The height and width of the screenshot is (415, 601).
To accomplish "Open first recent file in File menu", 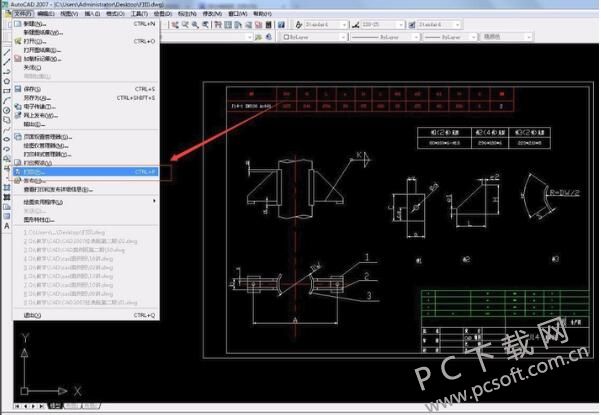I will click(x=64, y=232).
